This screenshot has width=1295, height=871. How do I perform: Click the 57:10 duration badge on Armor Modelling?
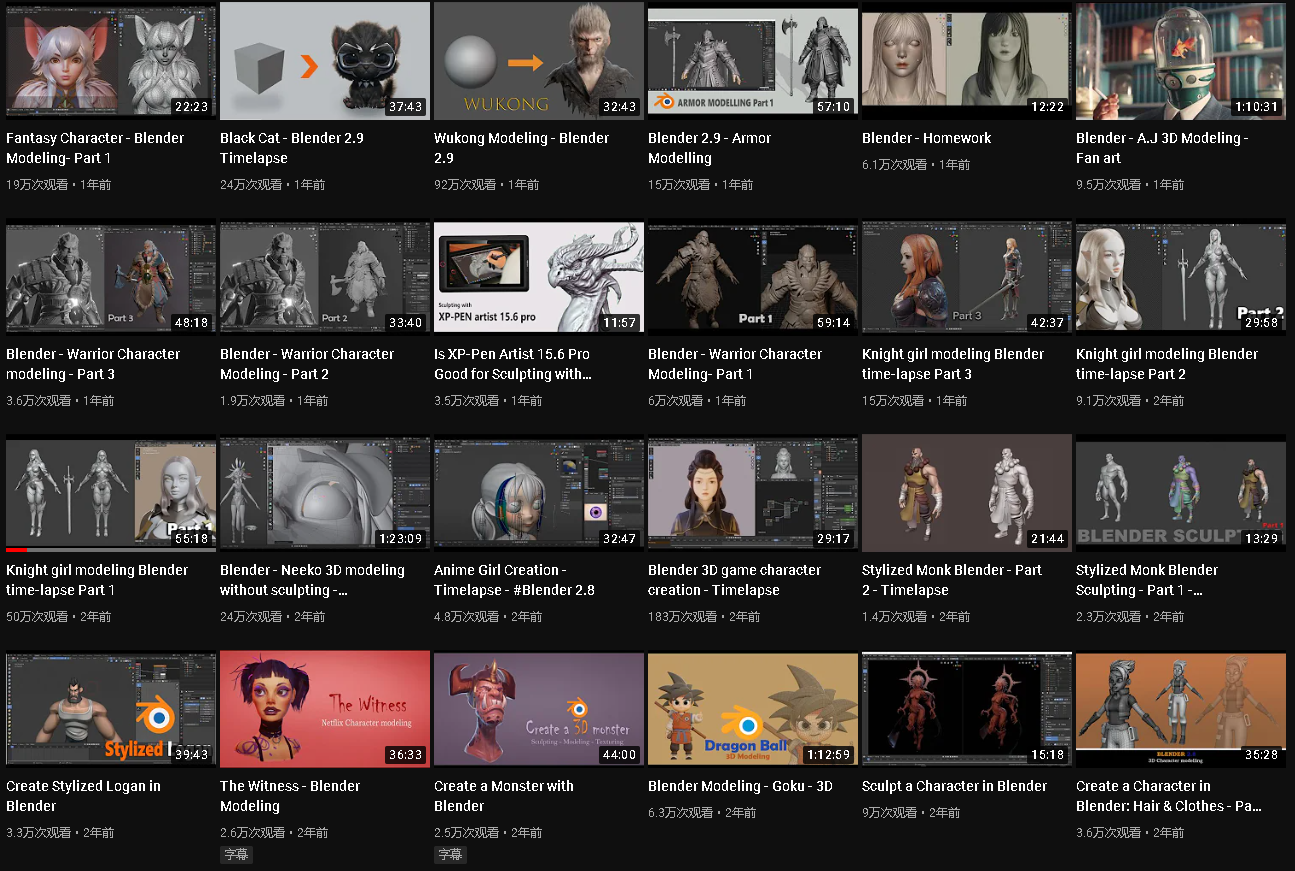point(833,106)
